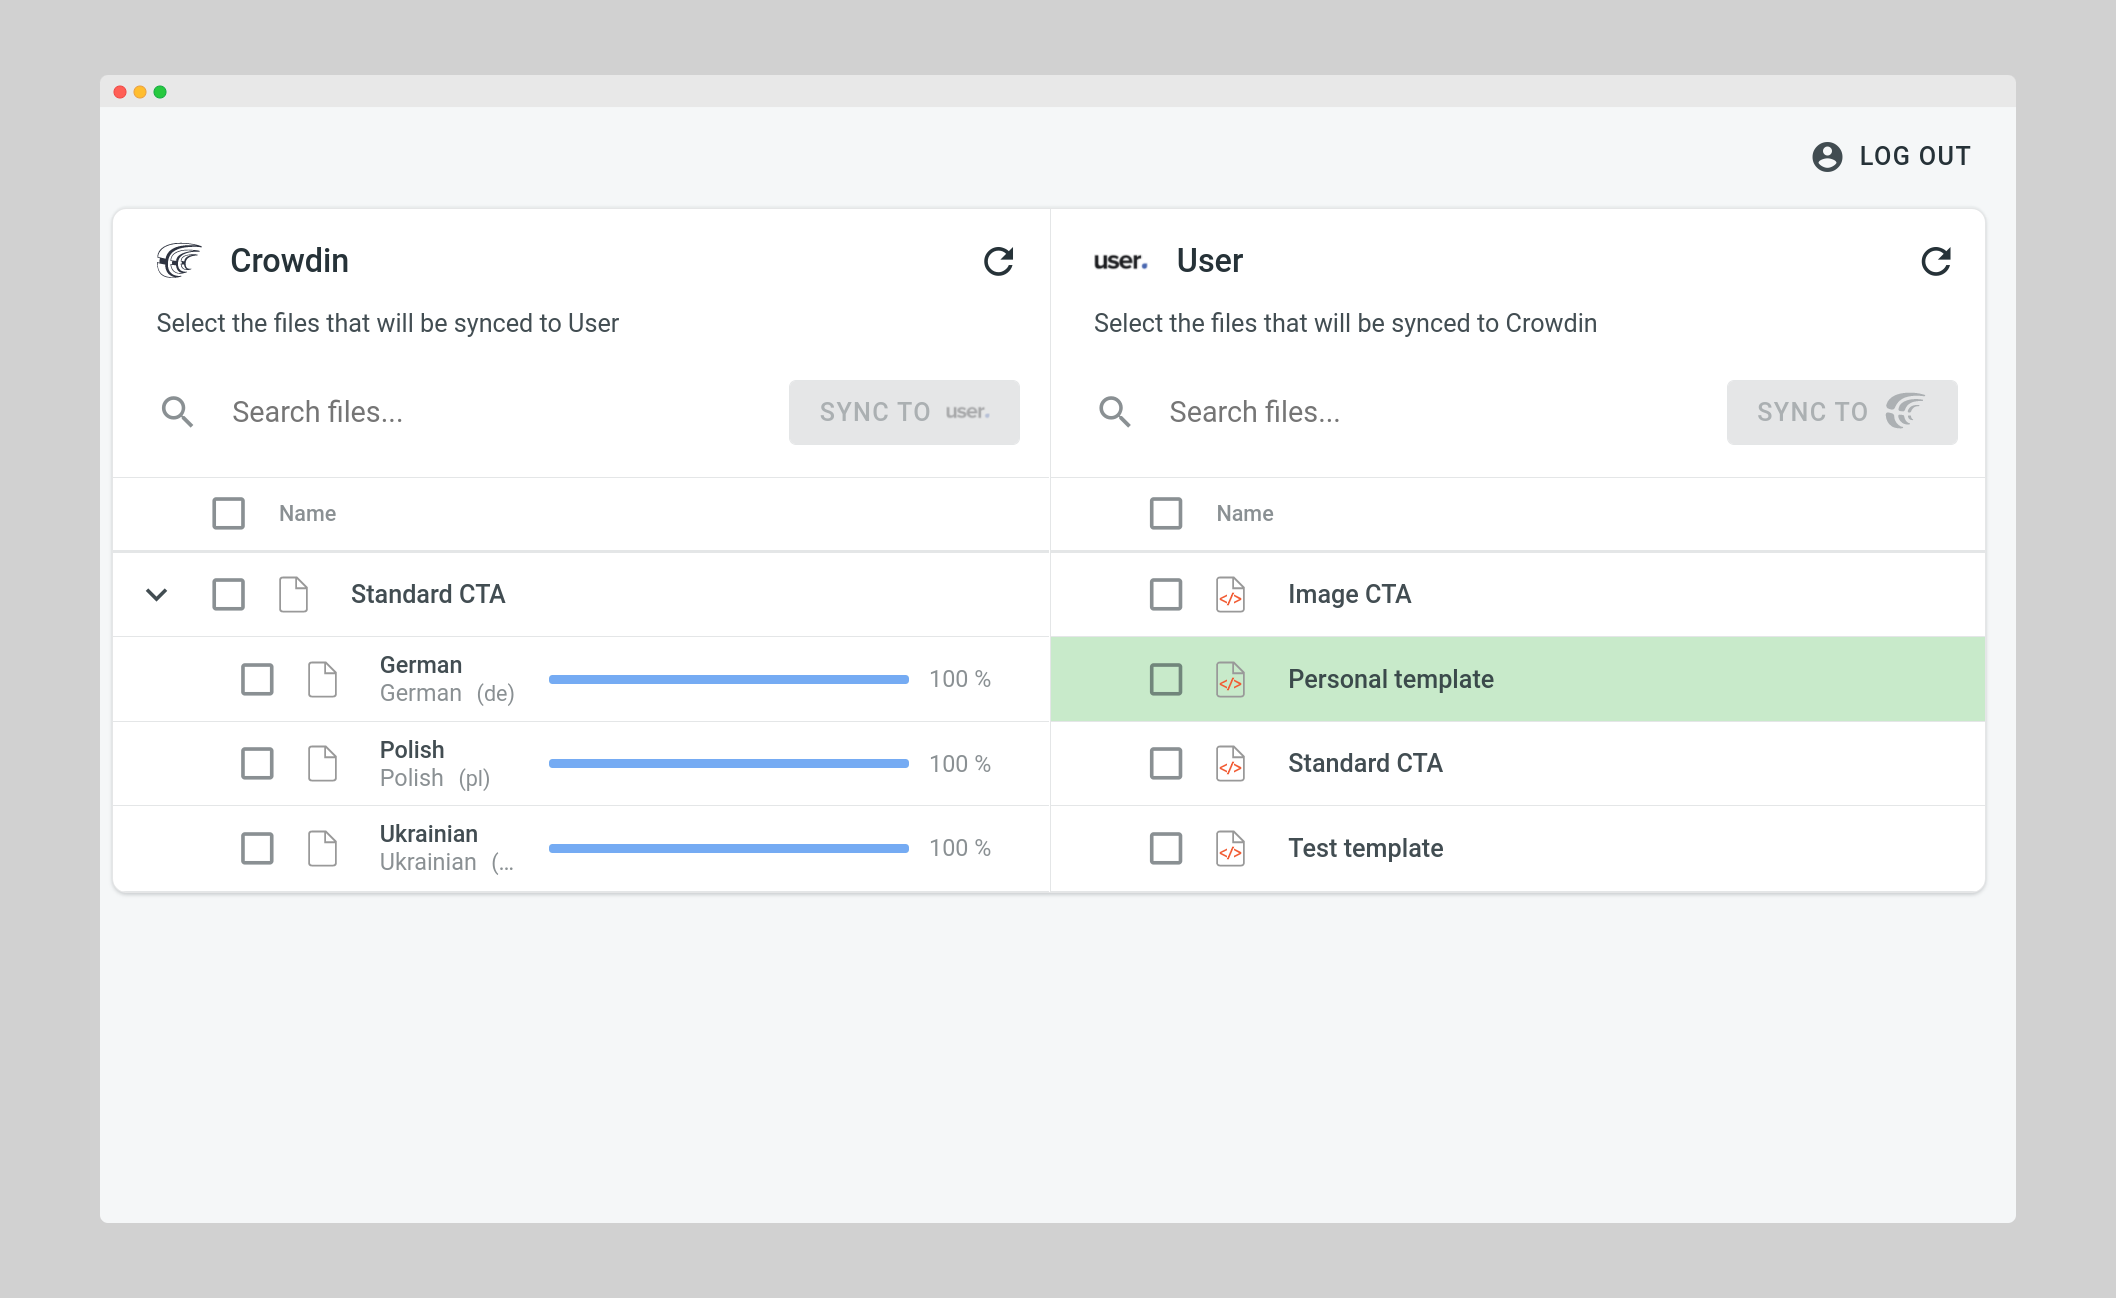Collapse the Standard CTA folder chevron
The height and width of the screenshot is (1298, 2116).
[x=156, y=594]
